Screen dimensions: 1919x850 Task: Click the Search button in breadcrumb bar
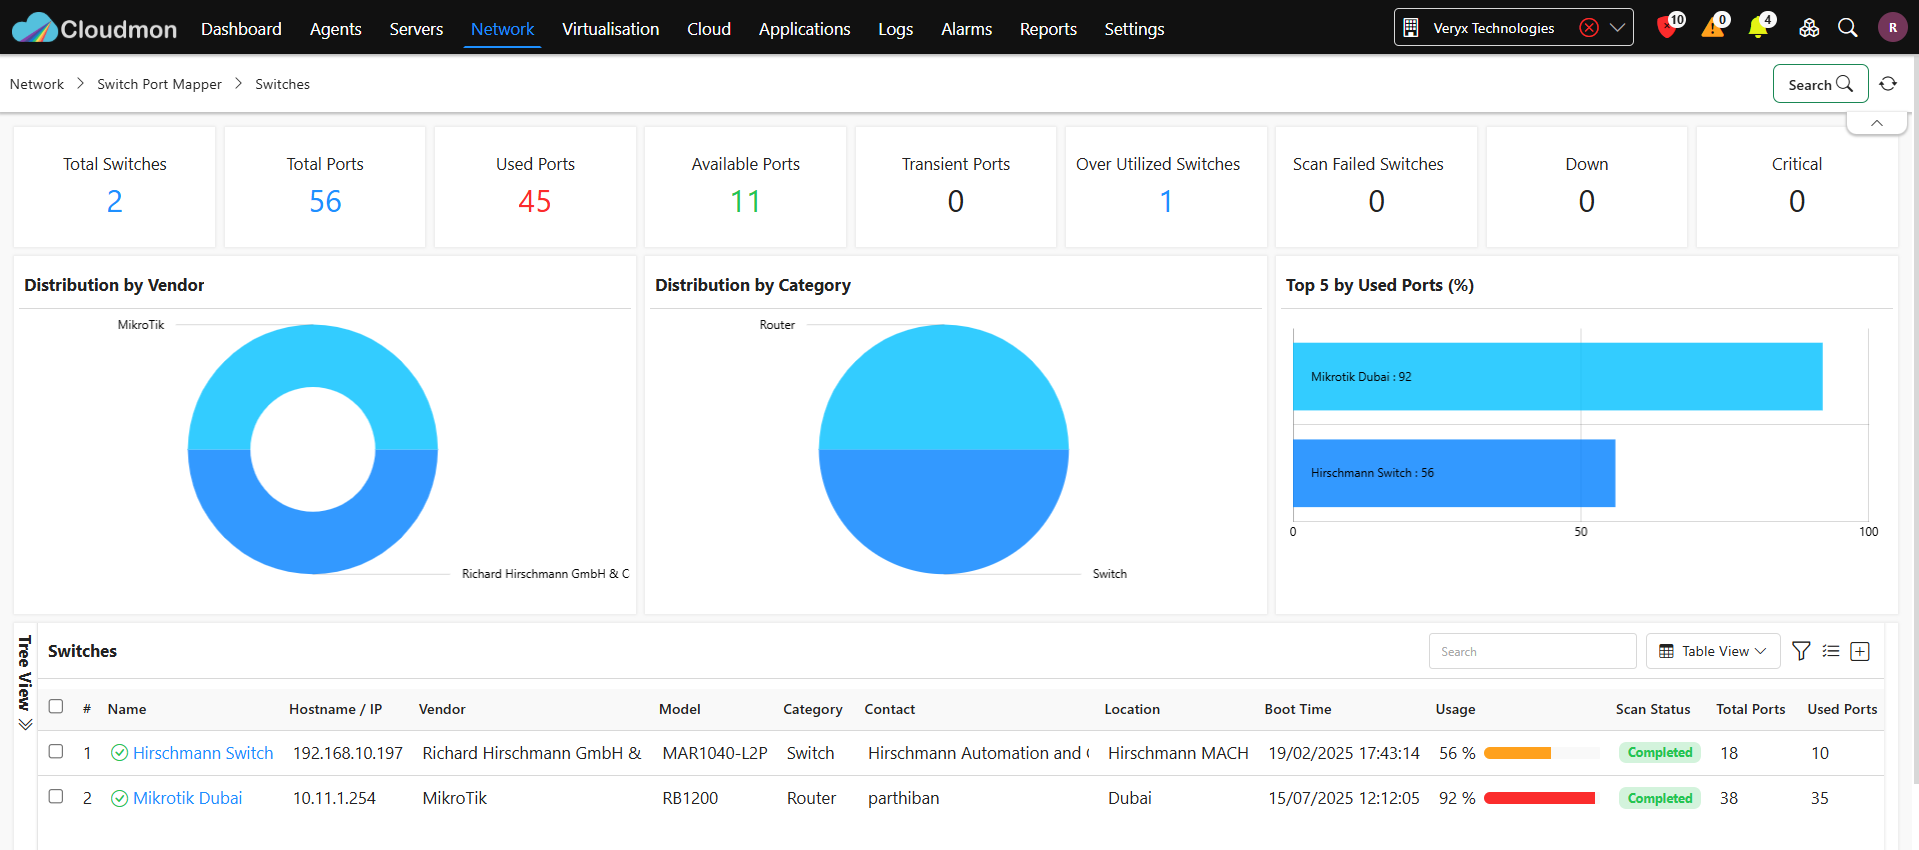[x=1820, y=84]
